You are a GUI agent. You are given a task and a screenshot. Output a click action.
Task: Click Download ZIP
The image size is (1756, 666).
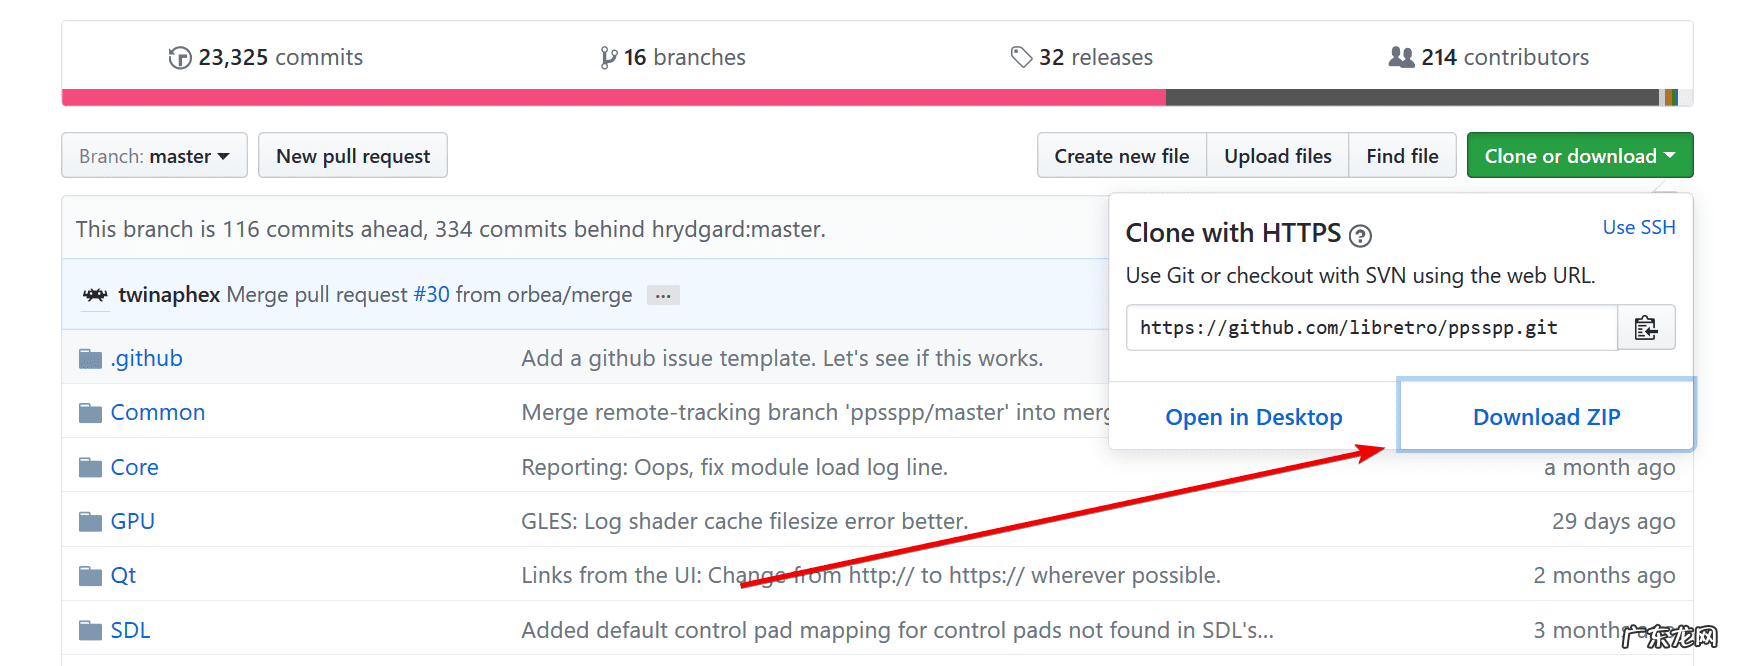(x=1545, y=417)
